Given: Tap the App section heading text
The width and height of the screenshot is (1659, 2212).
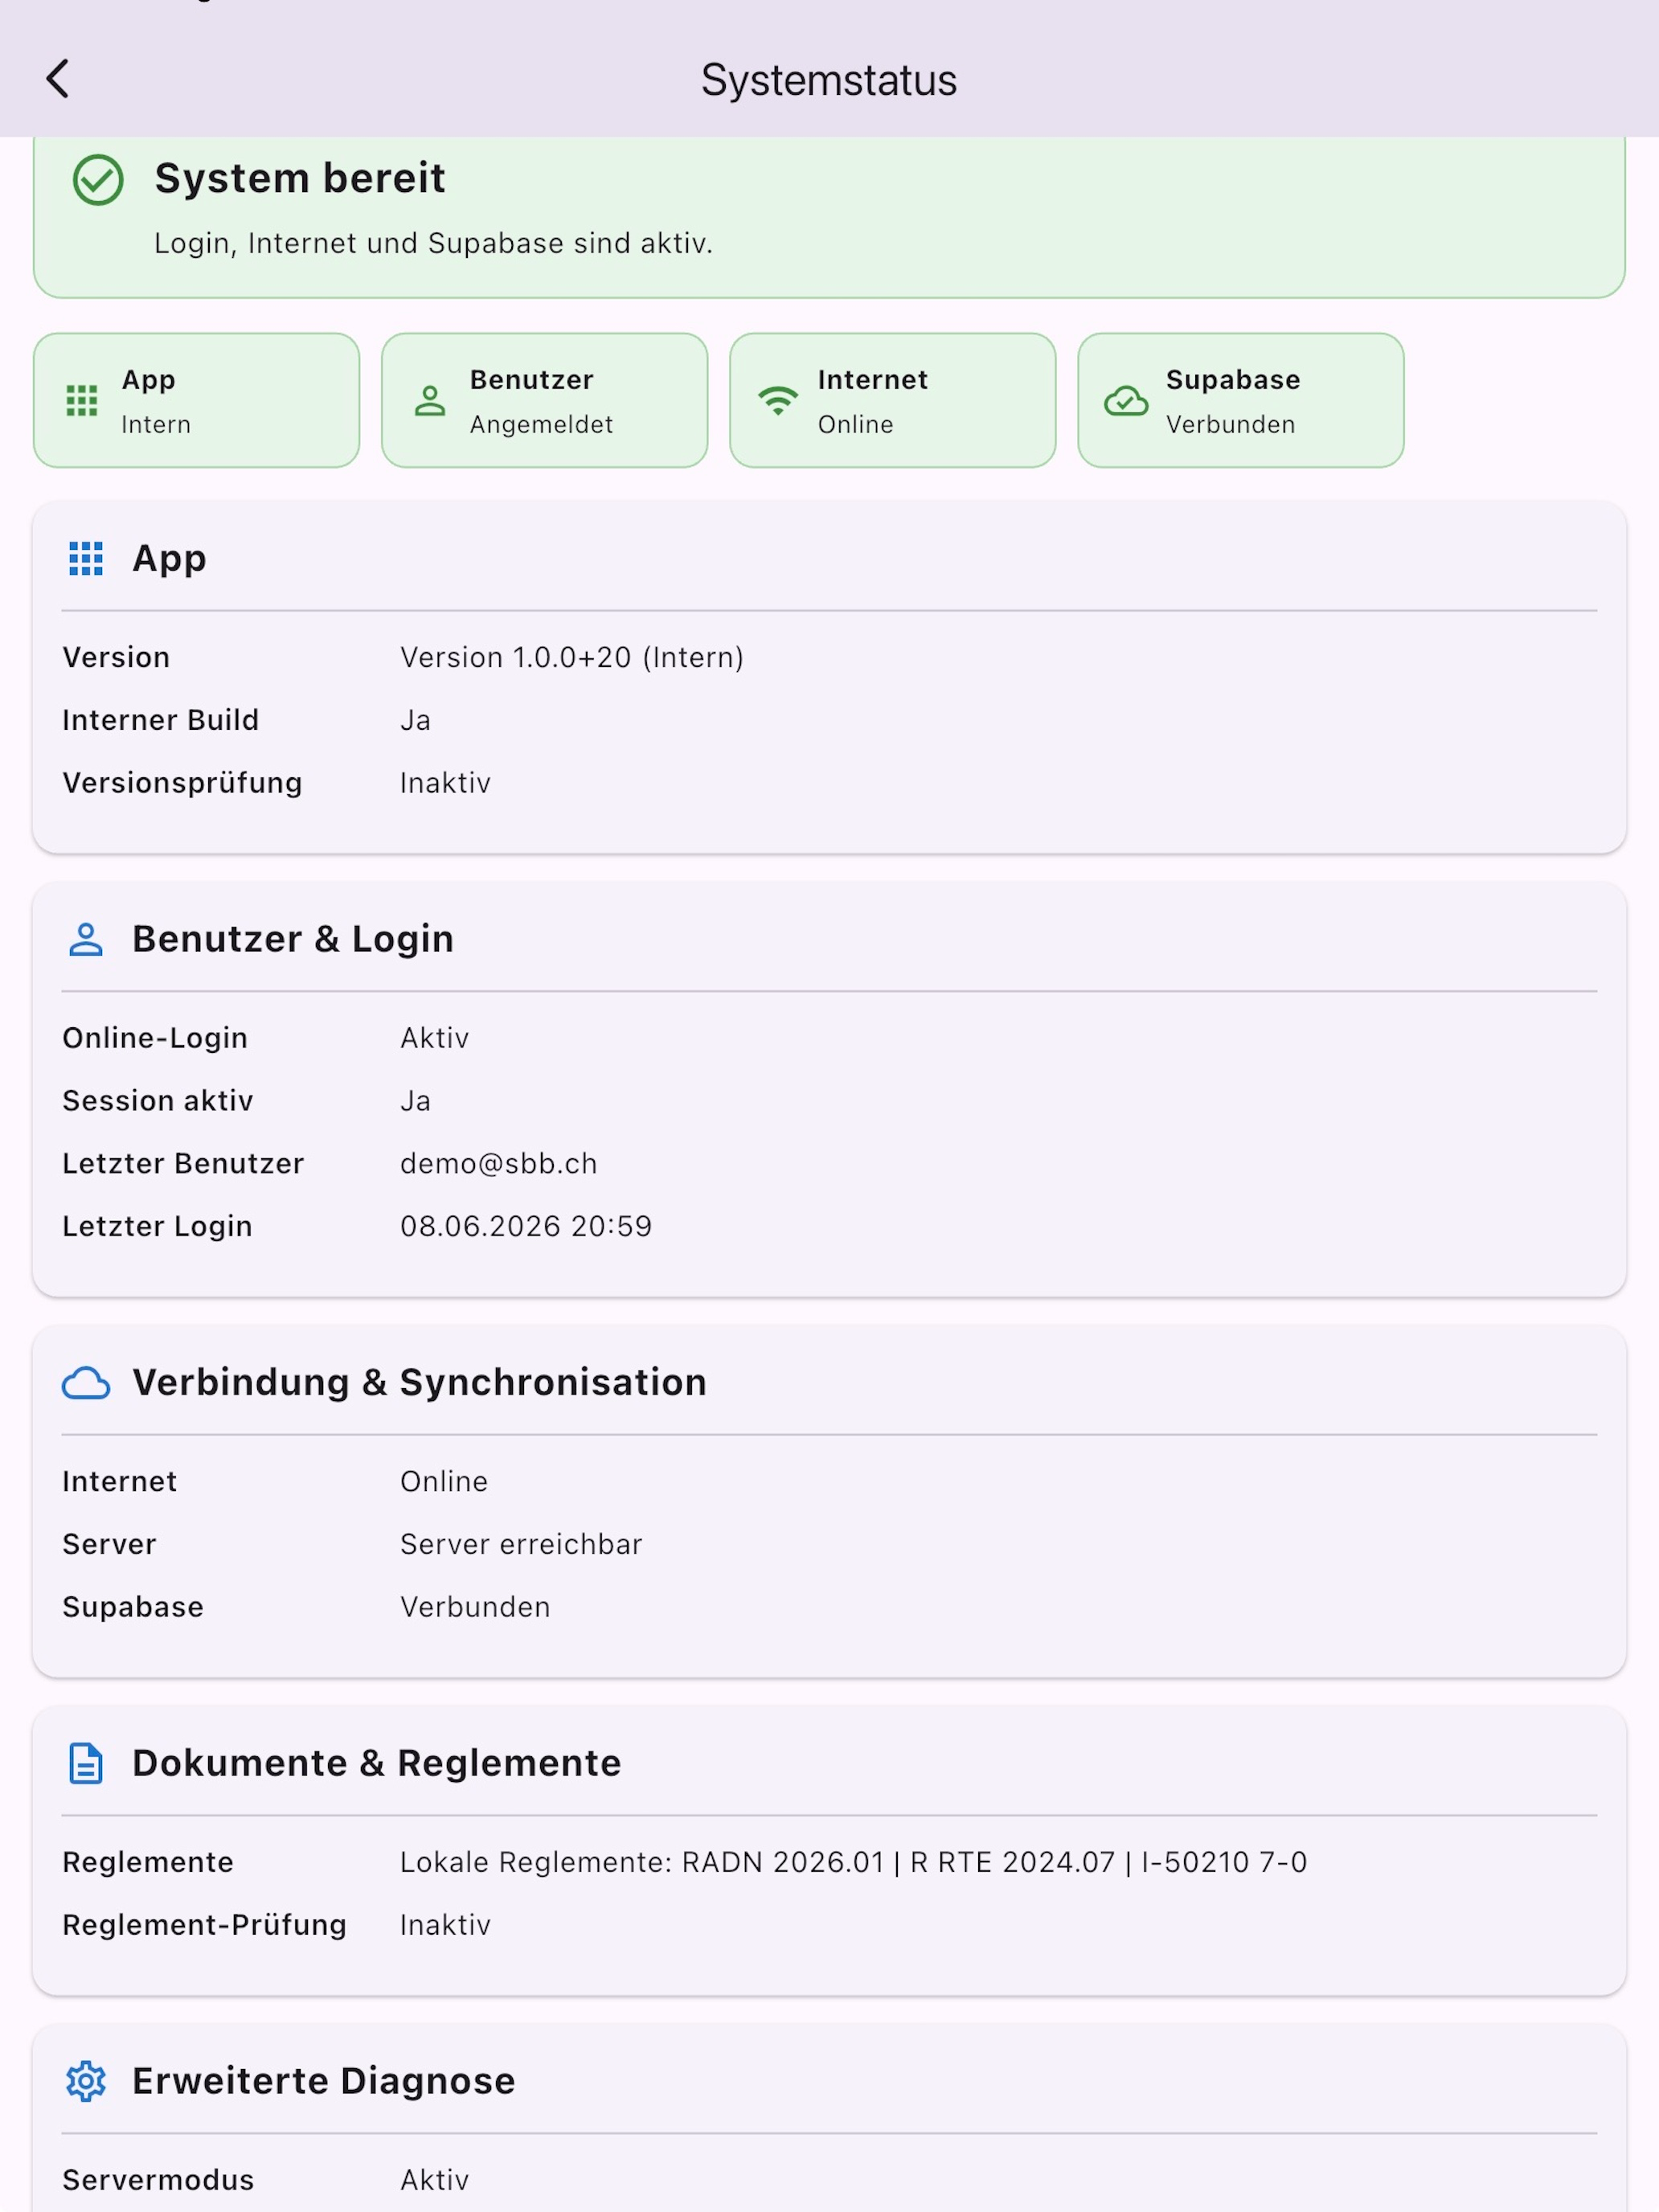Looking at the screenshot, I should pyautogui.click(x=169, y=559).
